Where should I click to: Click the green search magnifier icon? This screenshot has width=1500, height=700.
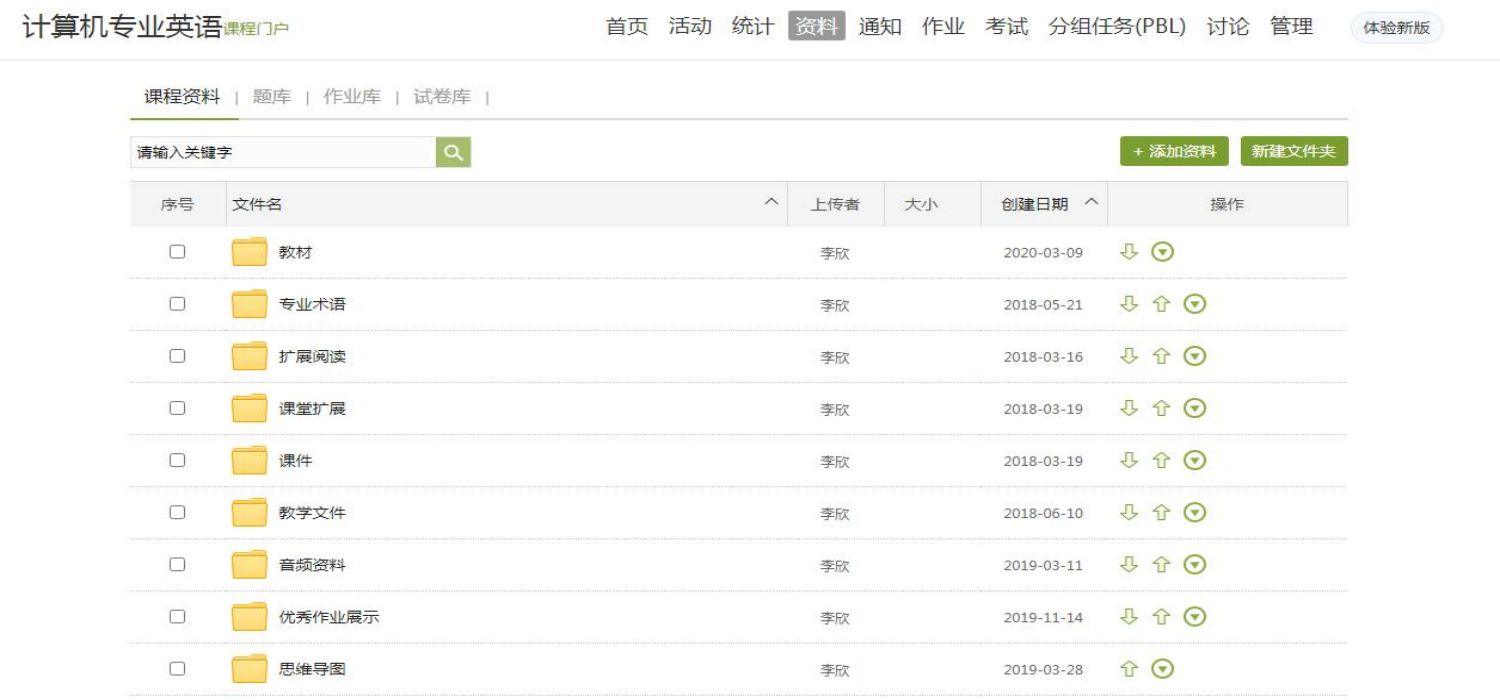click(453, 152)
